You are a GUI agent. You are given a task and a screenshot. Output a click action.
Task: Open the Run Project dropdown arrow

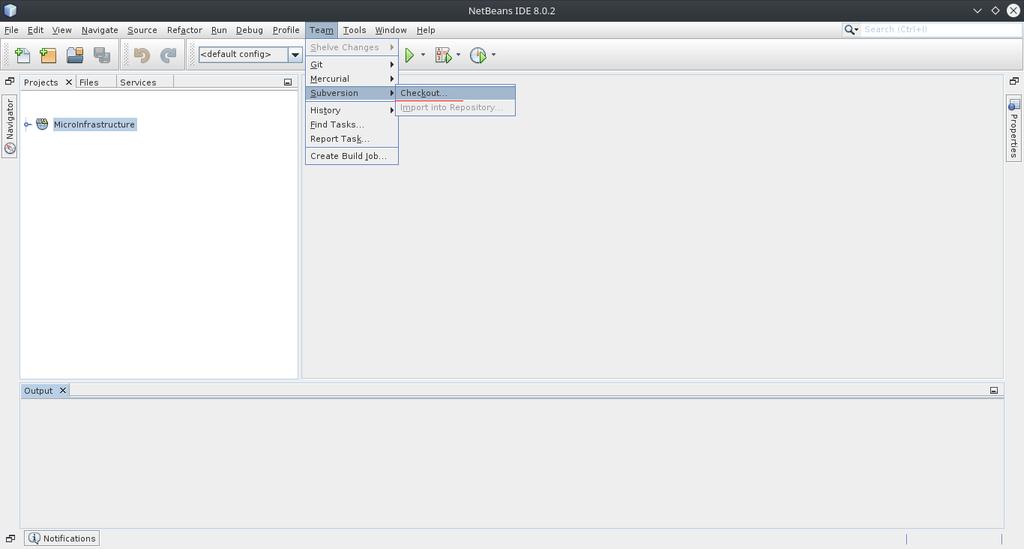[x=423, y=55]
